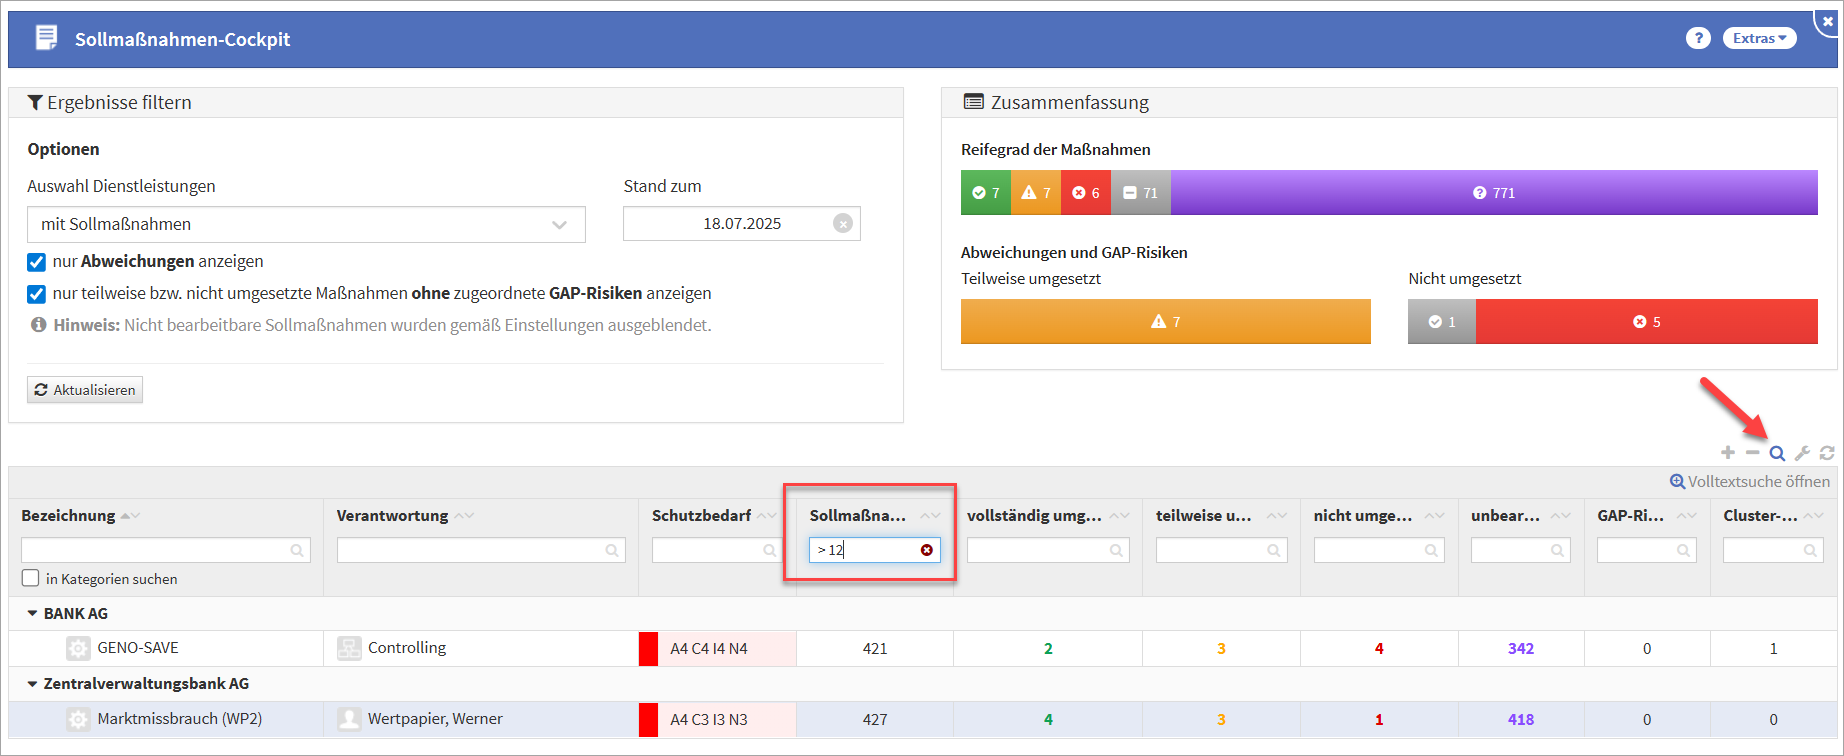The width and height of the screenshot is (1844, 756).
Task: Click the magnifier search icon above the table
Action: [x=1777, y=453]
